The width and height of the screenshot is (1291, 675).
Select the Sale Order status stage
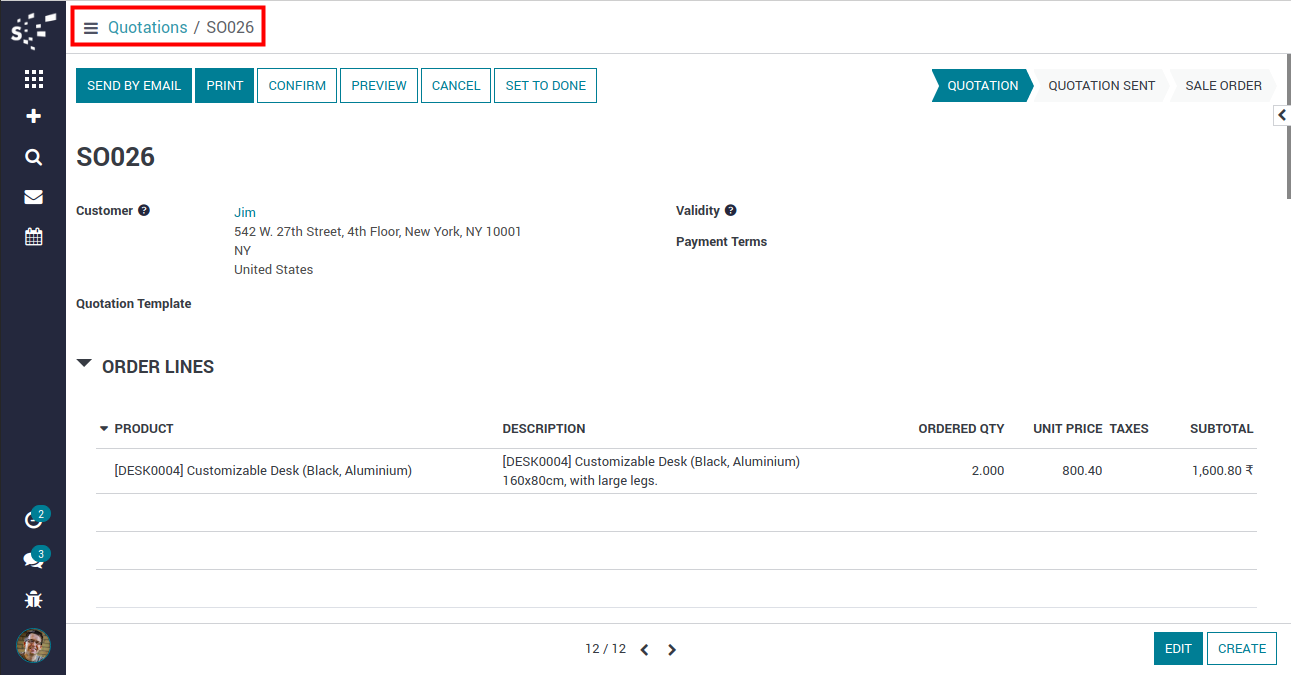point(1223,86)
